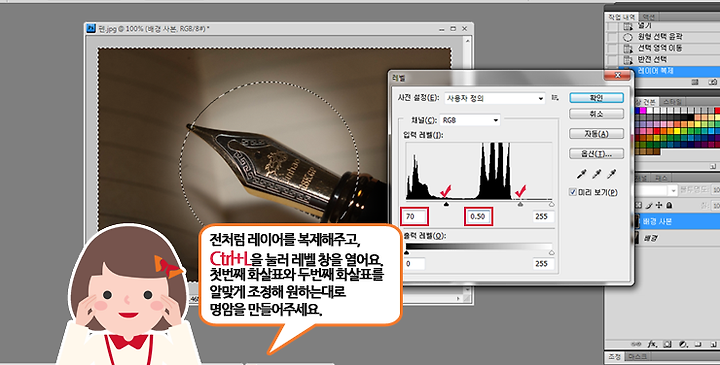720x365 pixels.
Task: Create new swatch icon in Swatches panel
Action: click(713, 166)
